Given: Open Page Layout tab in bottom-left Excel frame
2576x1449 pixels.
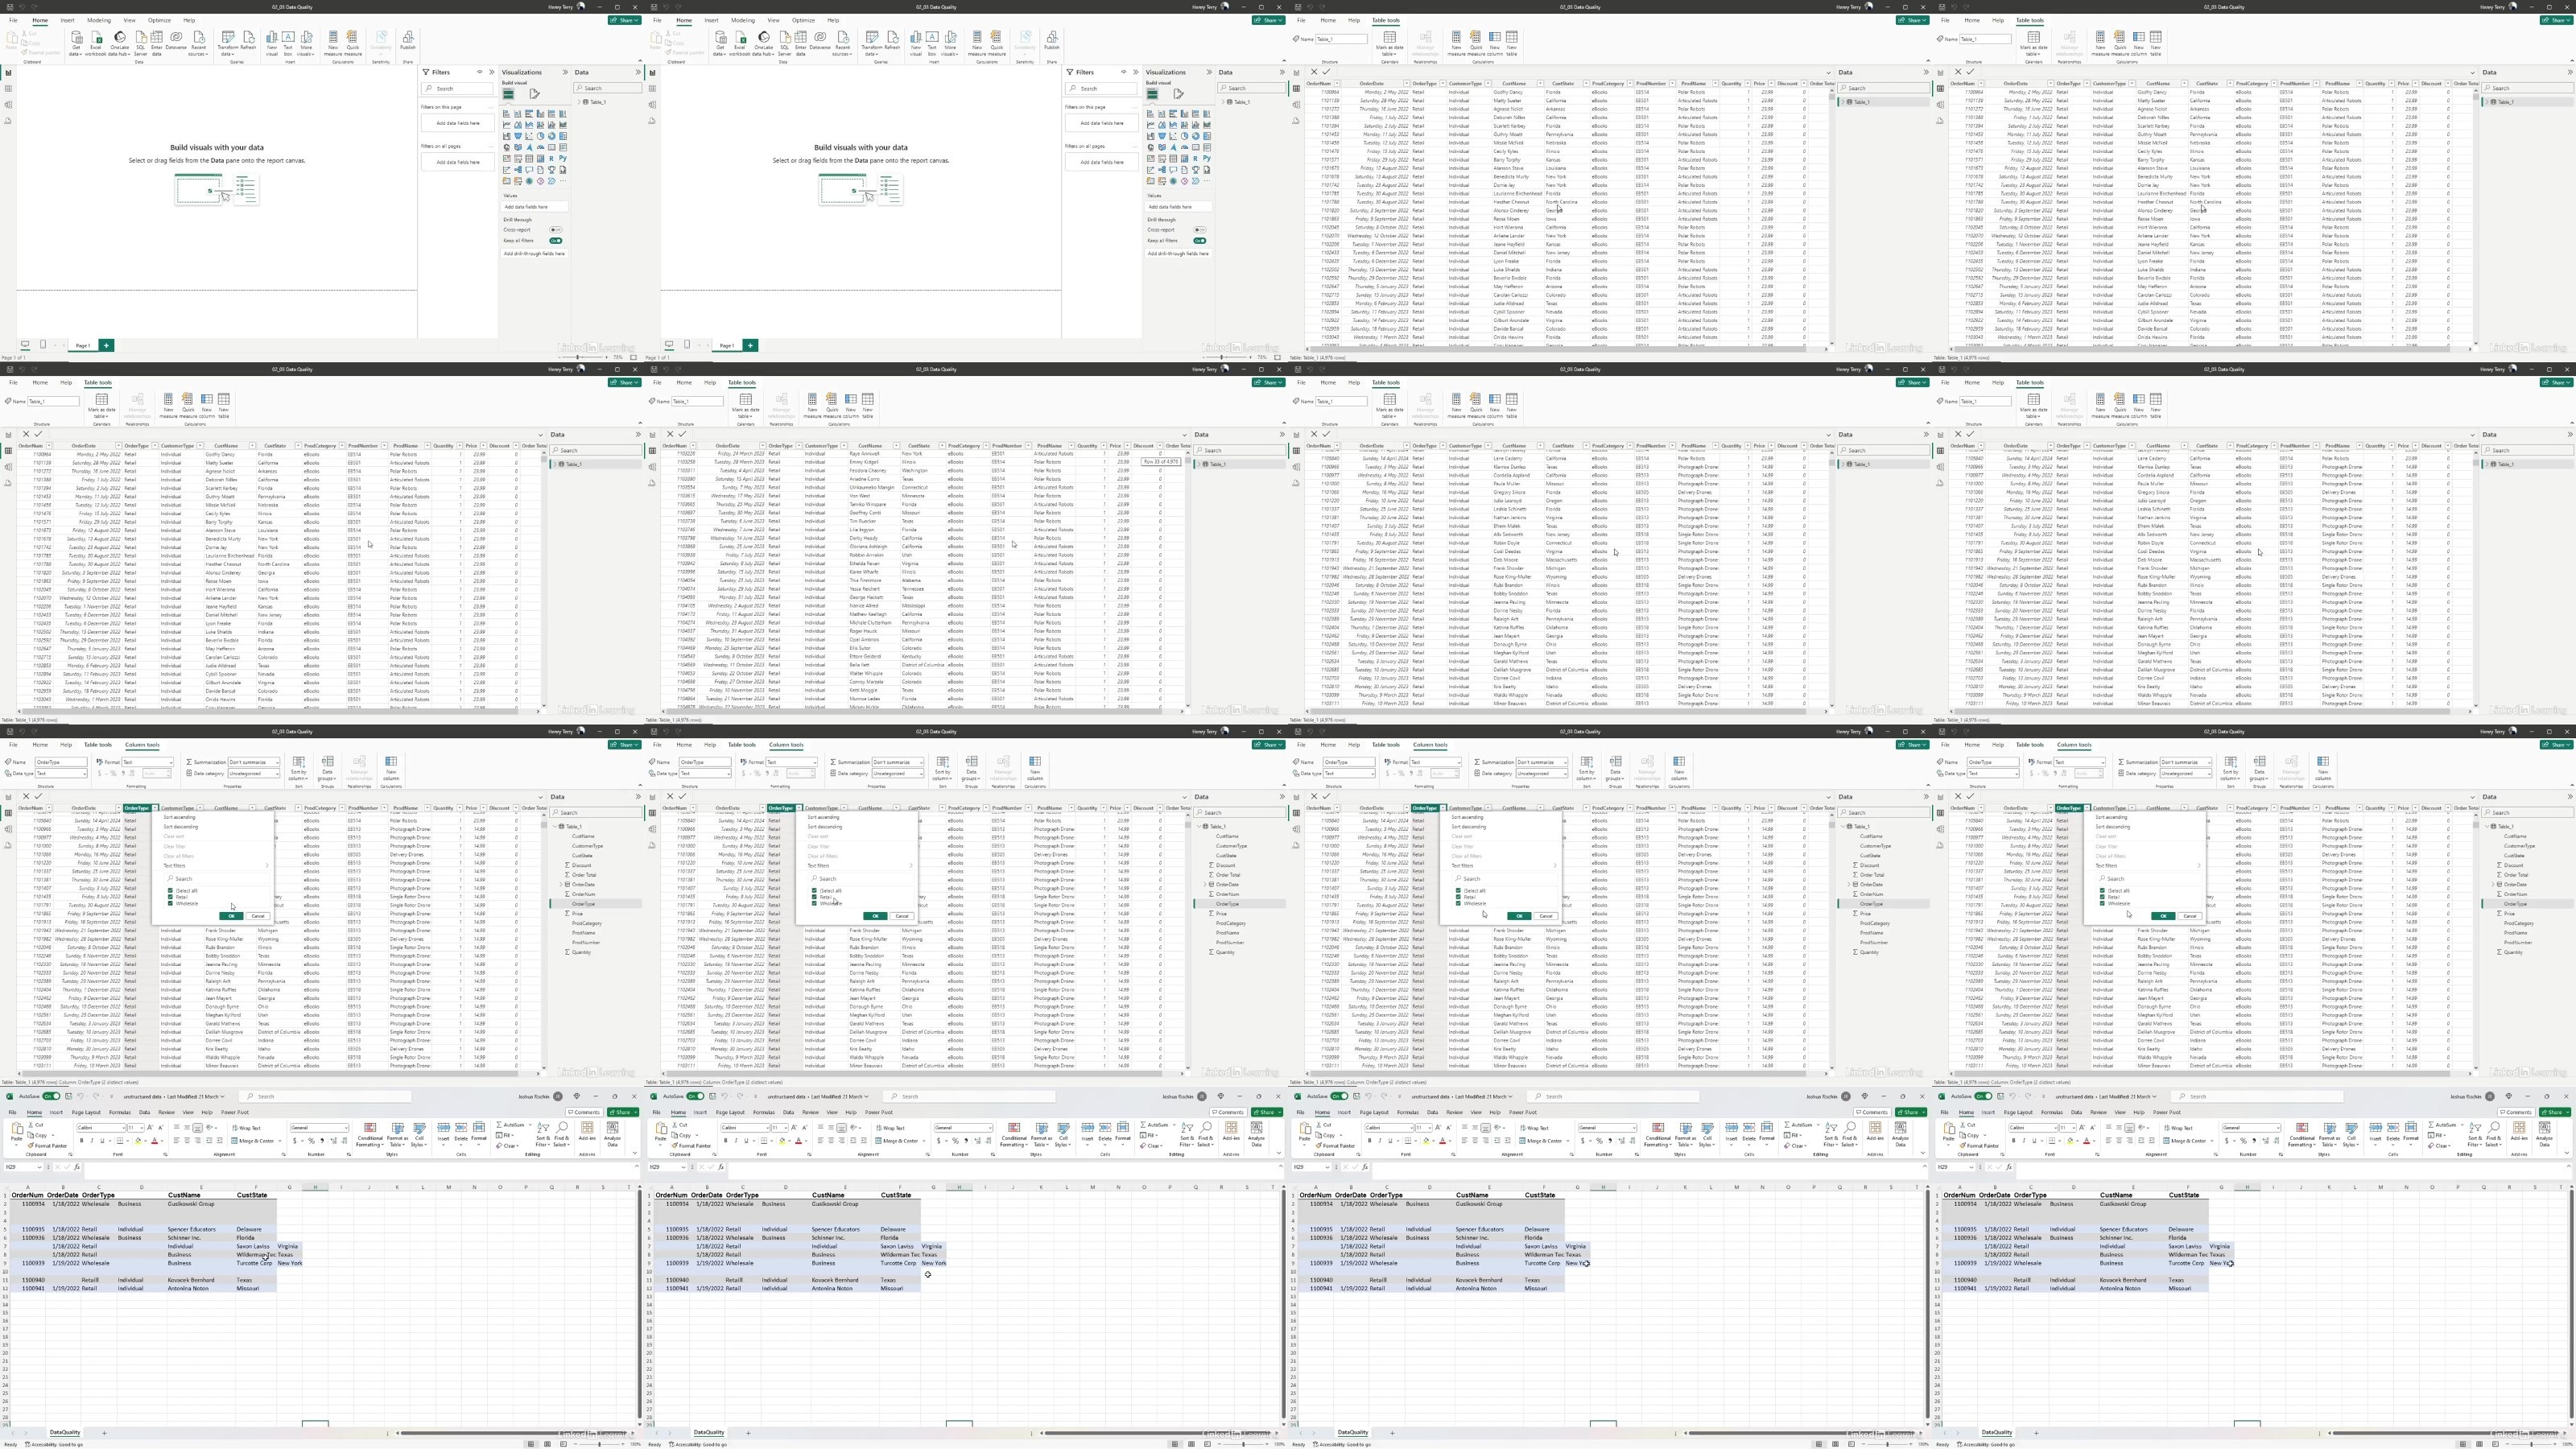Looking at the screenshot, I should 86,1112.
